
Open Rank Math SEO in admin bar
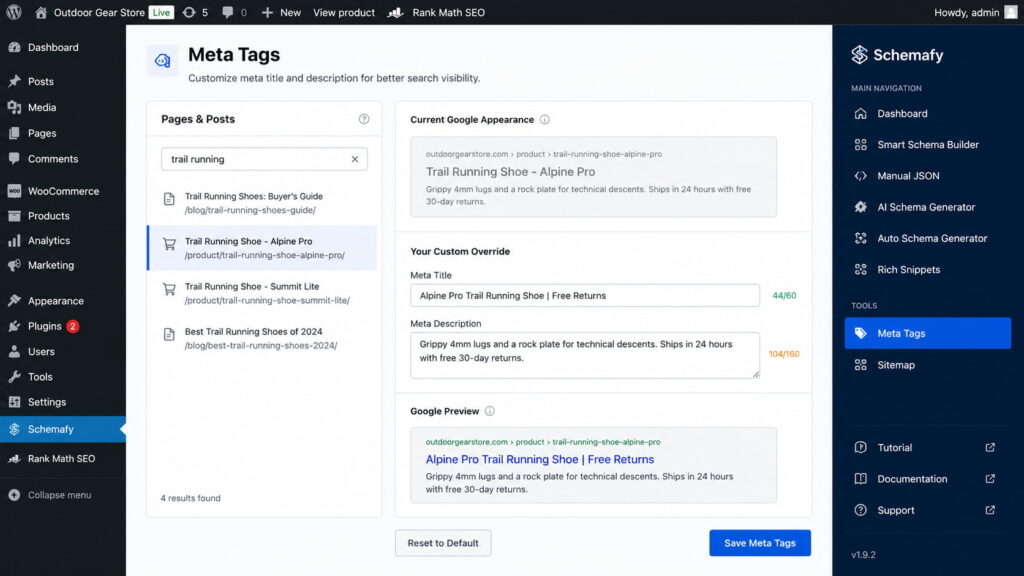pyautogui.click(x=436, y=12)
